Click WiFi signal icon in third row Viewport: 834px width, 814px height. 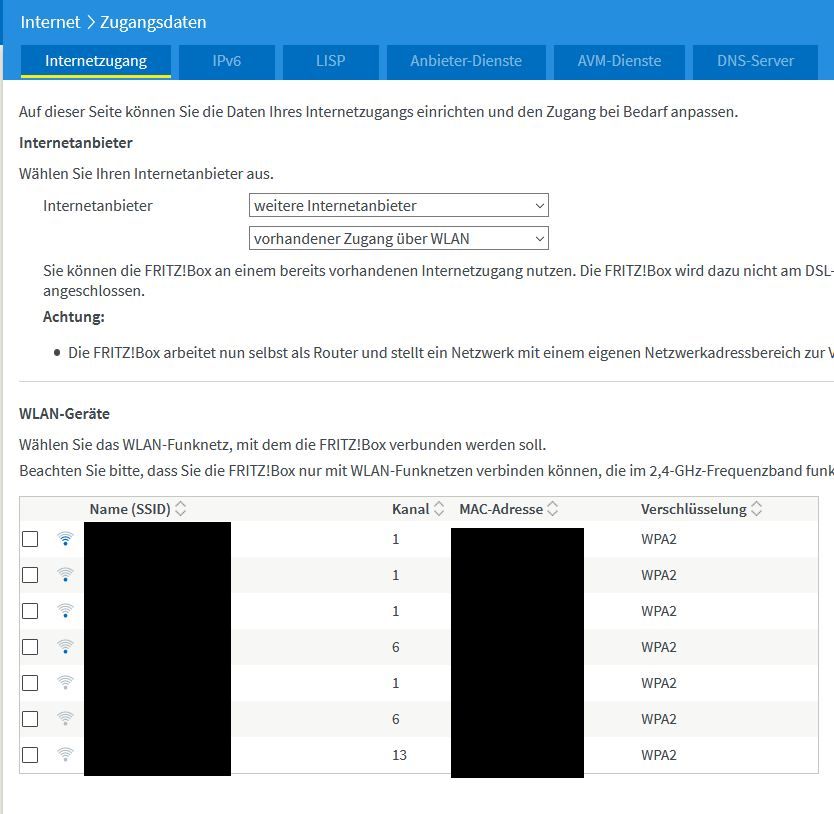(x=65, y=611)
